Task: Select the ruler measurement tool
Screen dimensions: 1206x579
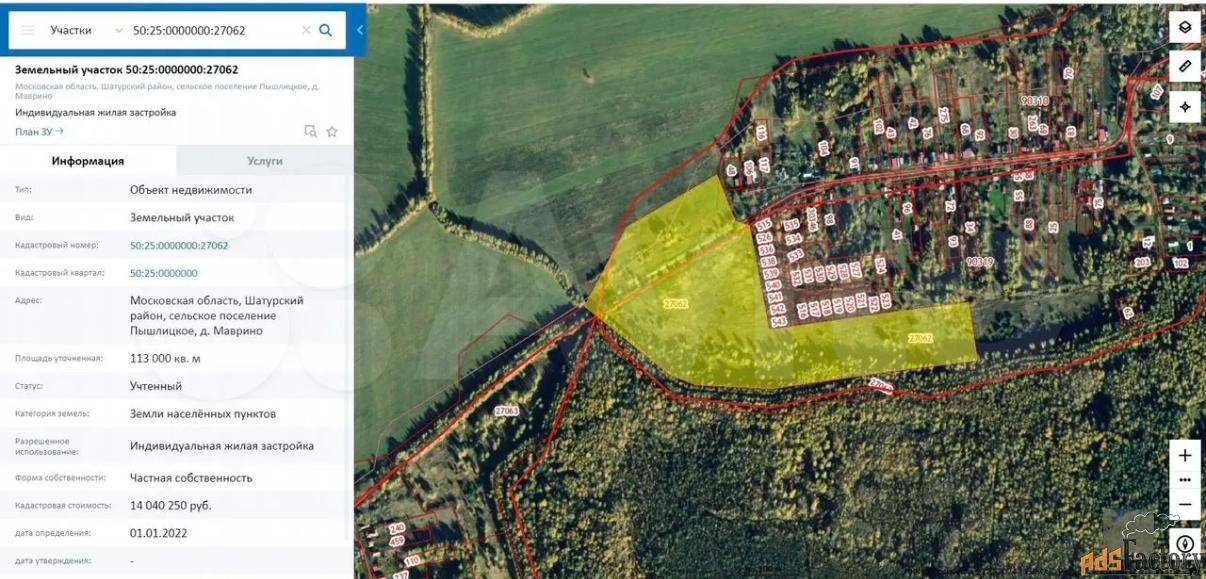Action: click(x=1185, y=66)
